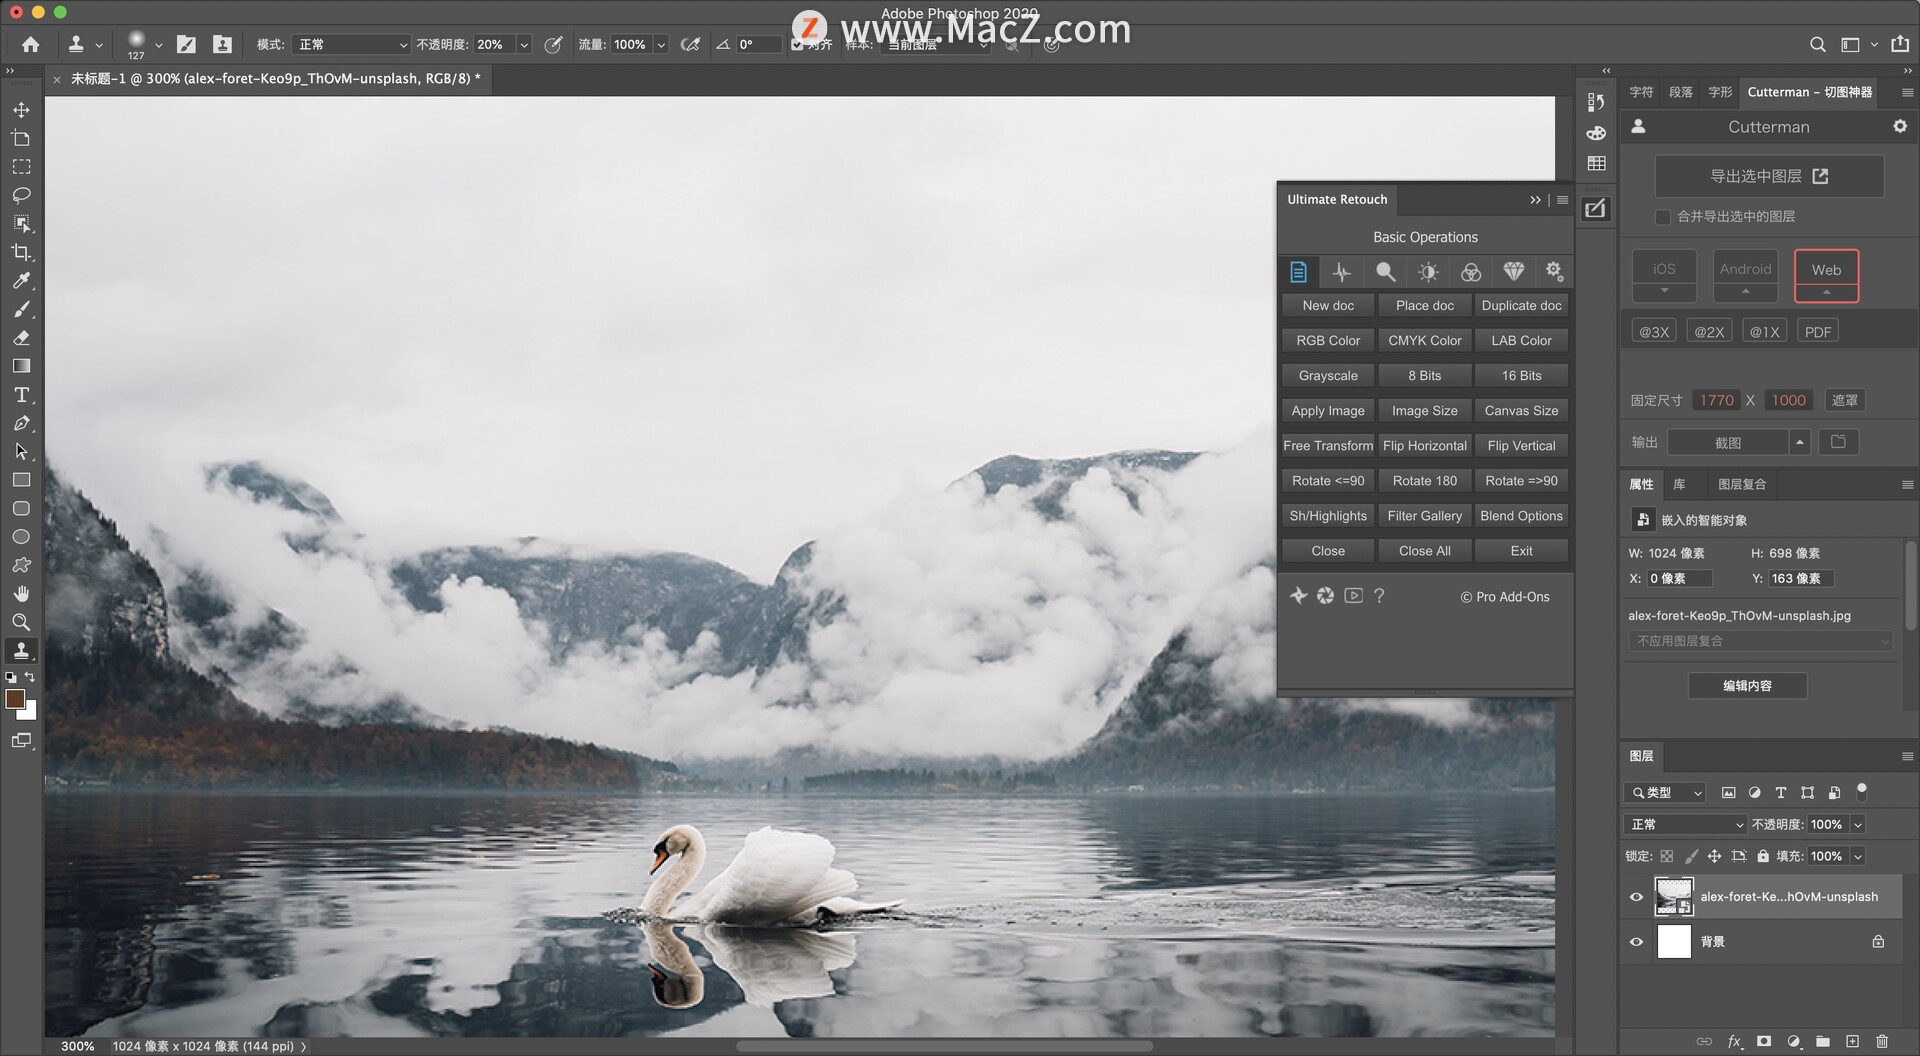
Task: Select the Pen tool
Action: [21, 423]
